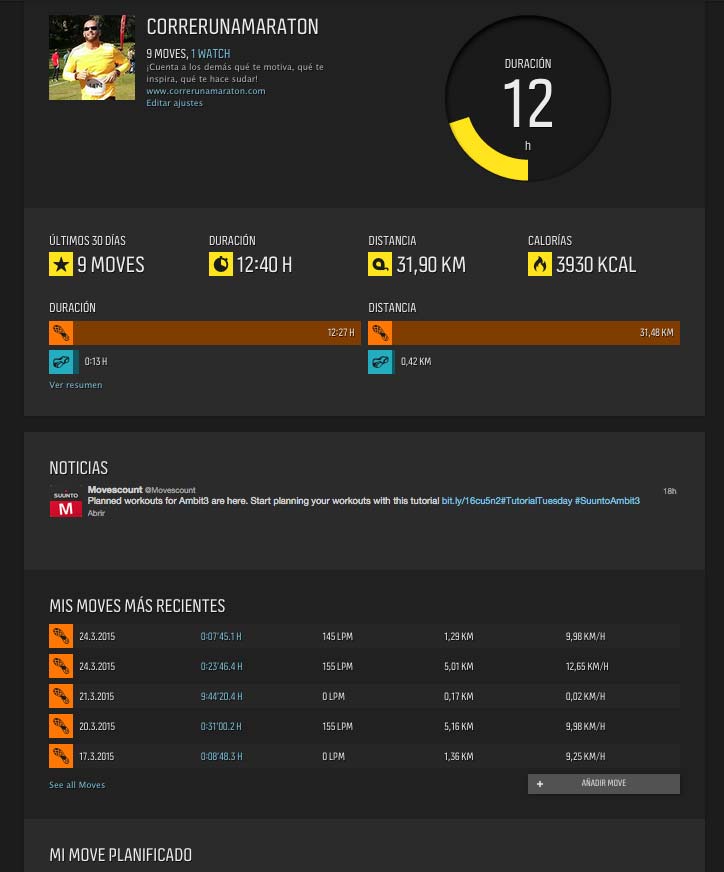This screenshot has width=724, height=872.
Task: Click the yellow star 9 Moves icon
Action: click(61, 264)
